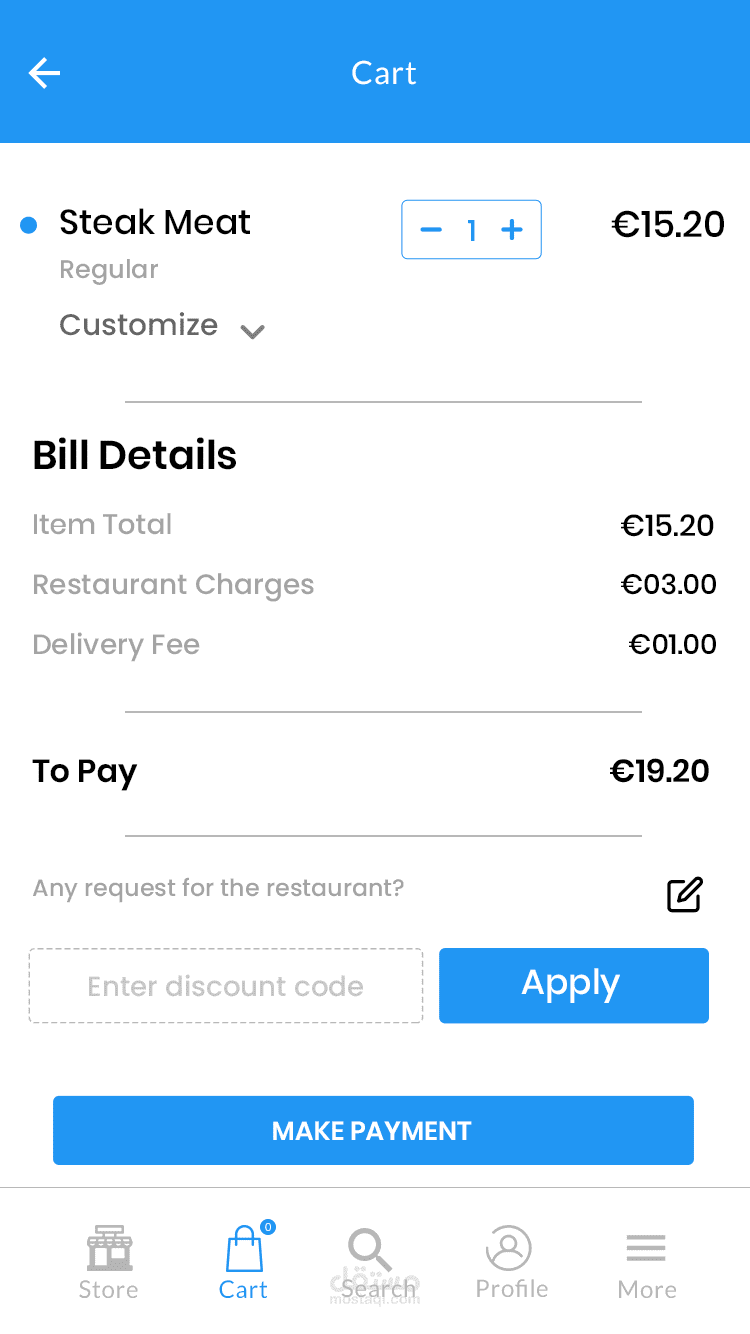Select the Cart shopping bag icon
Image resolution: width=750 pixels, height=1334 pixels.
(x=244, y=1249)
